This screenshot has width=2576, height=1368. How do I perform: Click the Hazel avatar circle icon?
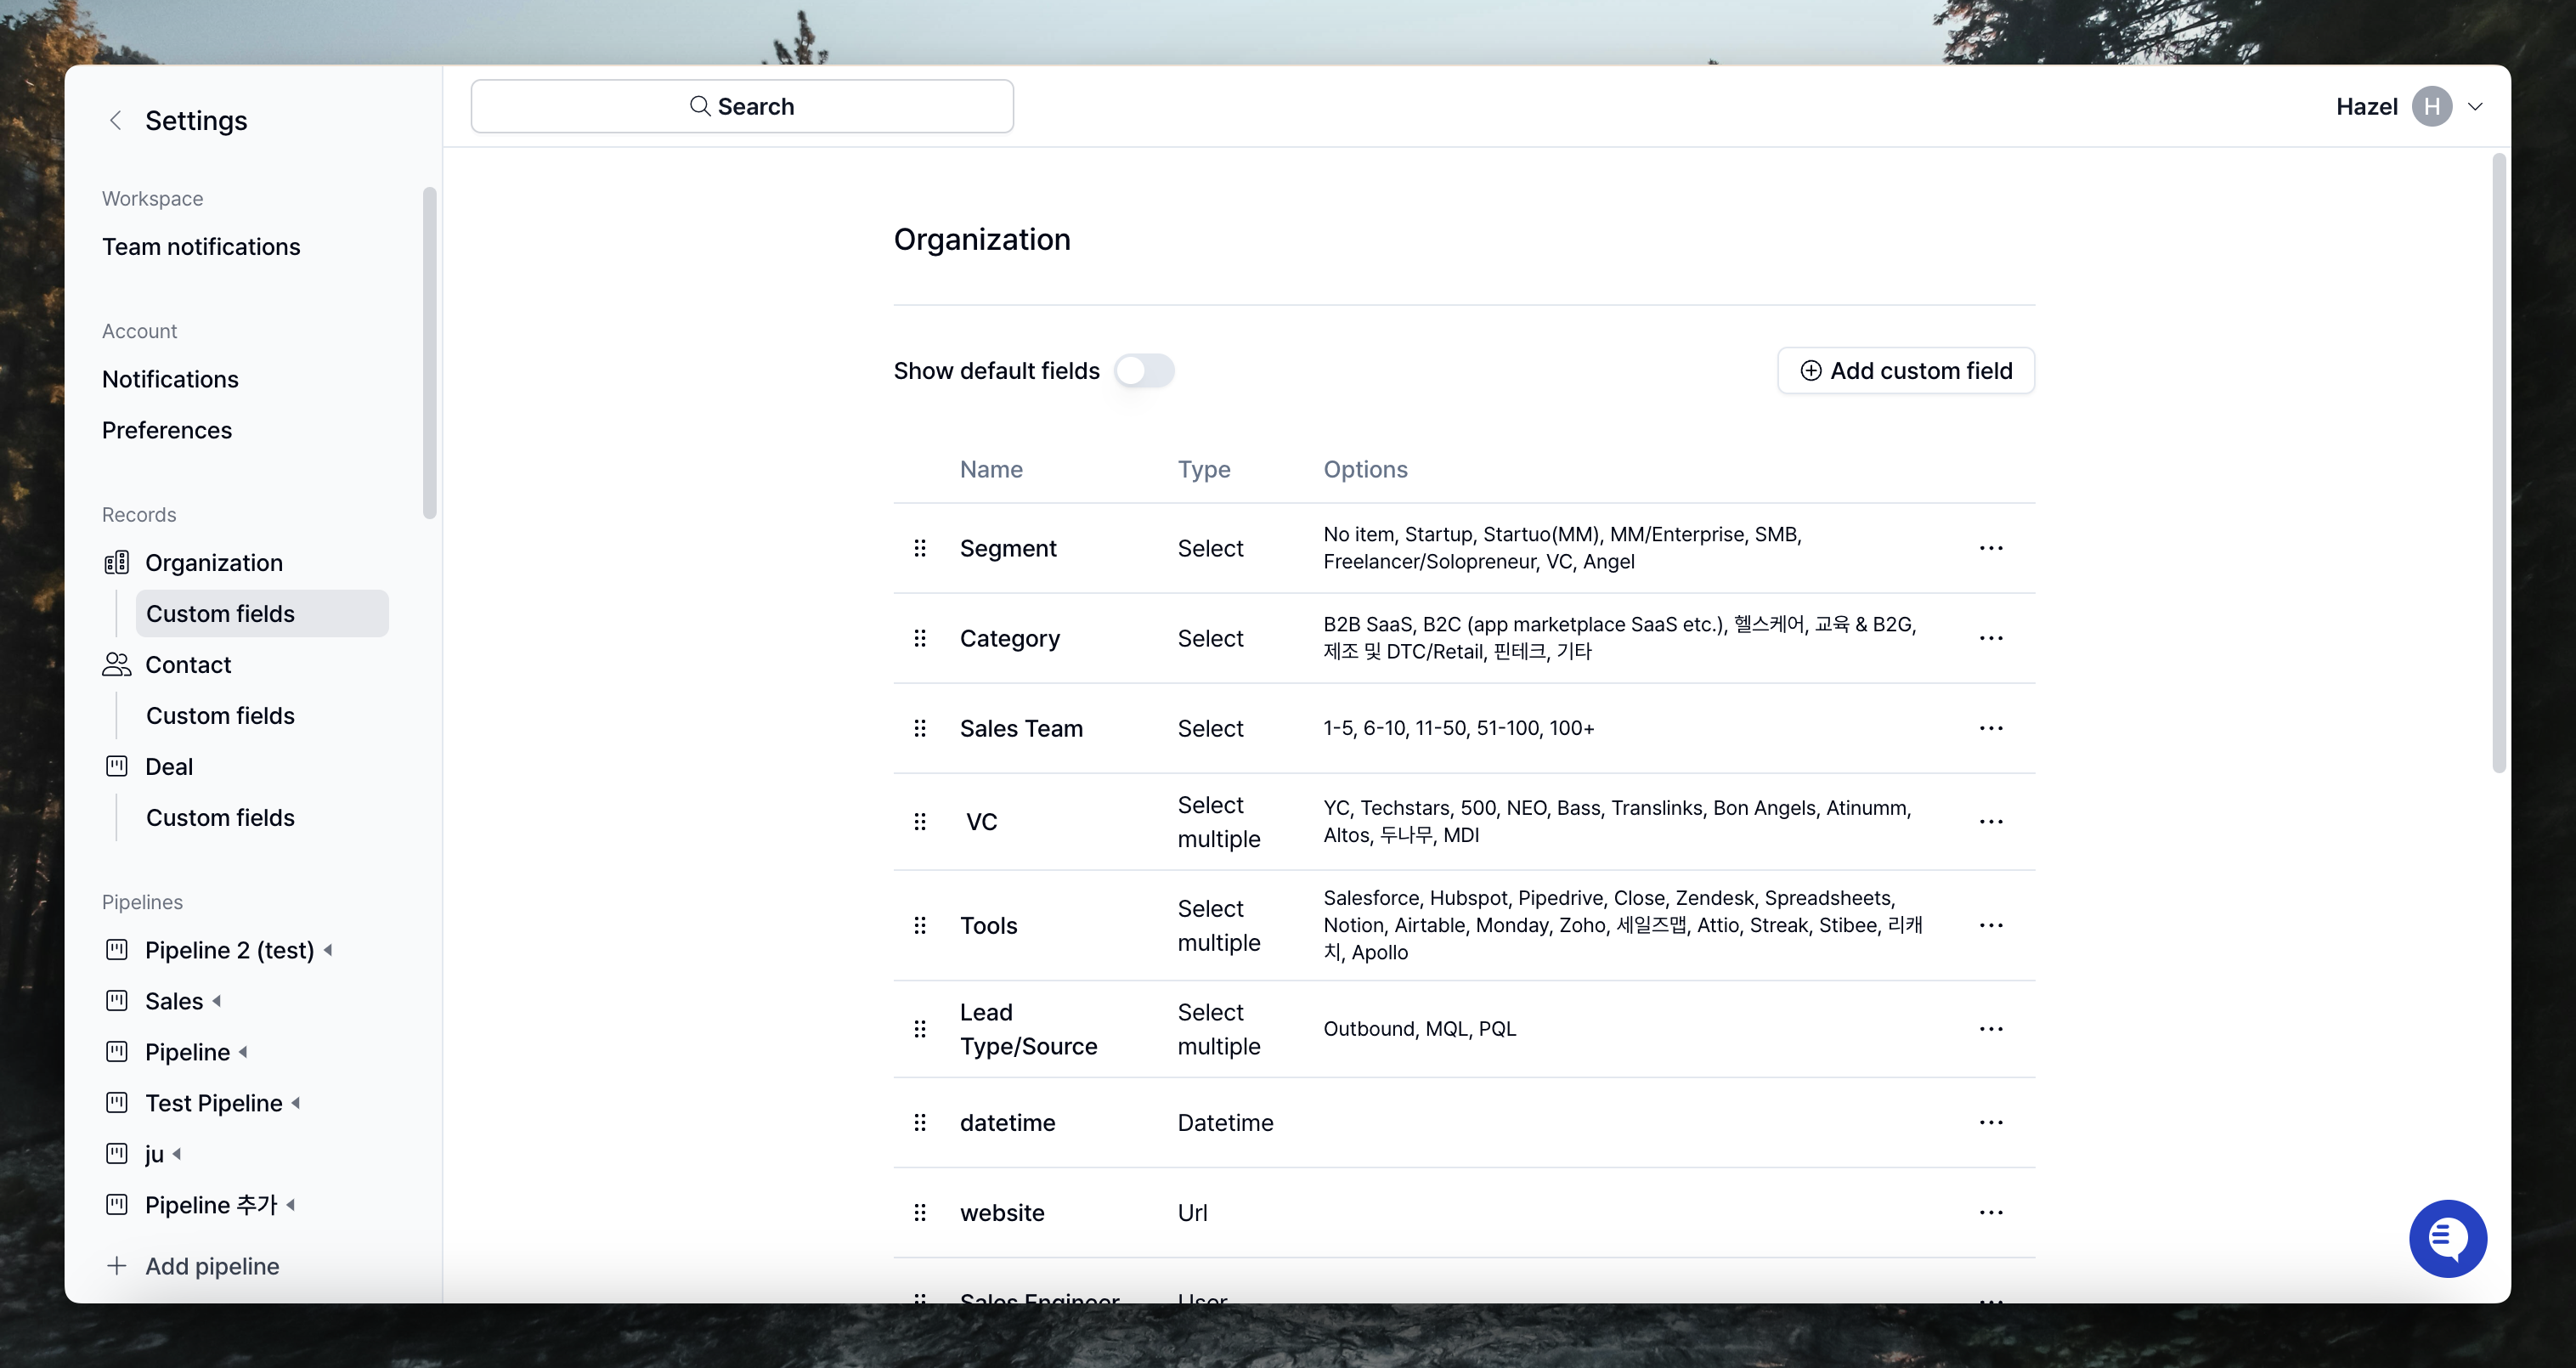[2431, 107]
